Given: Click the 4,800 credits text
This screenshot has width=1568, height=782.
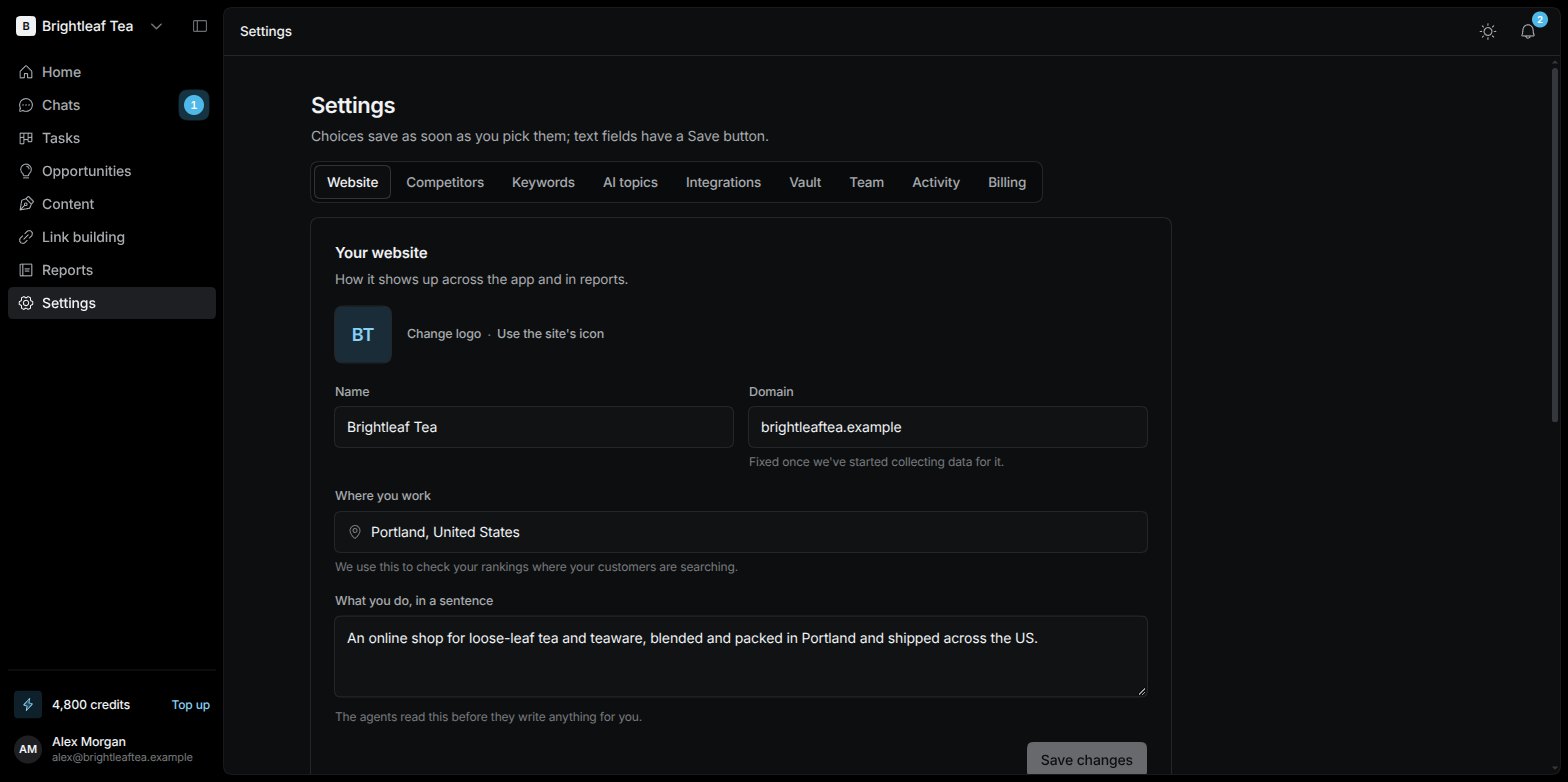Looking at the screenshot, I should click(91, 705).
